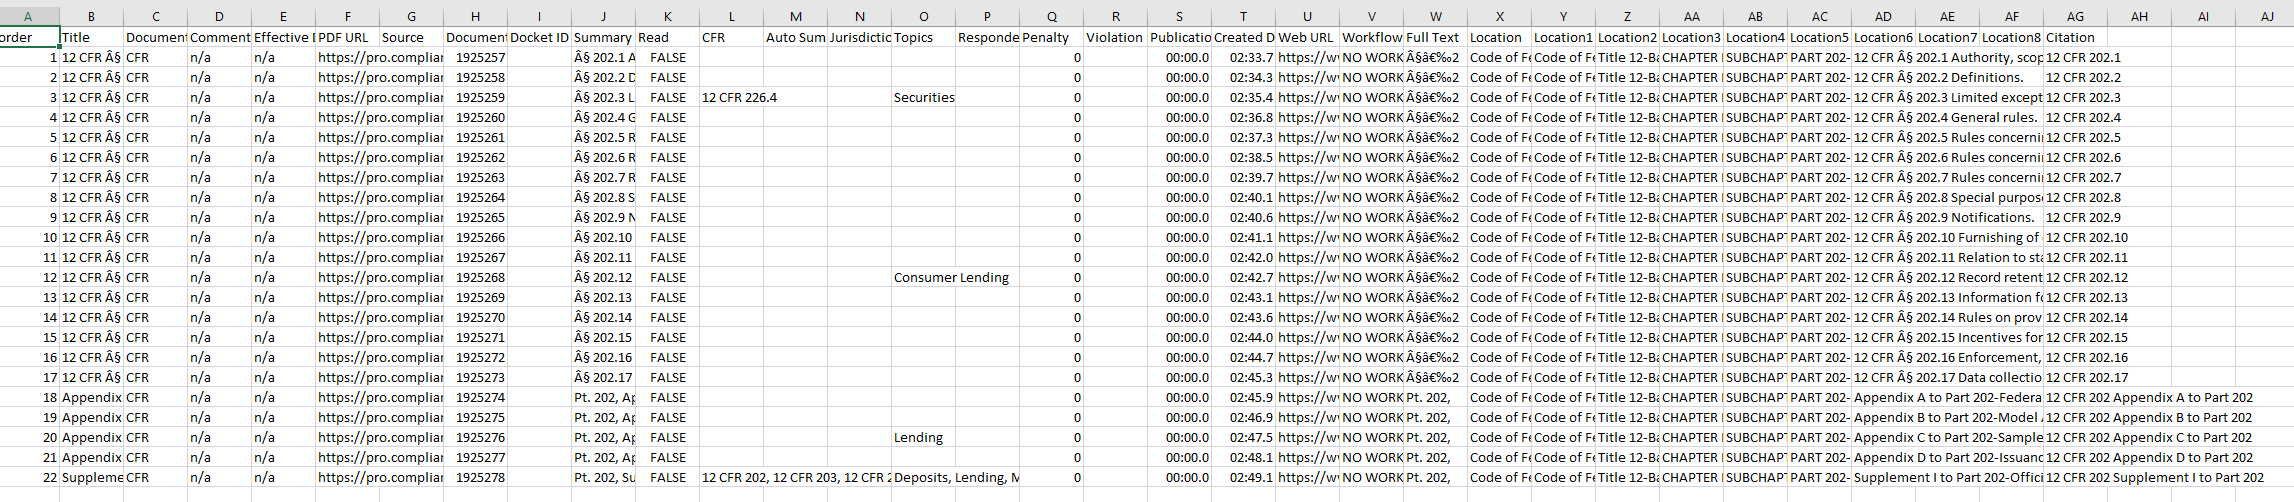The image size is (2294, 502).
Task: Select the created time 02:40.1 cell
Action: tap(1243, 197)
